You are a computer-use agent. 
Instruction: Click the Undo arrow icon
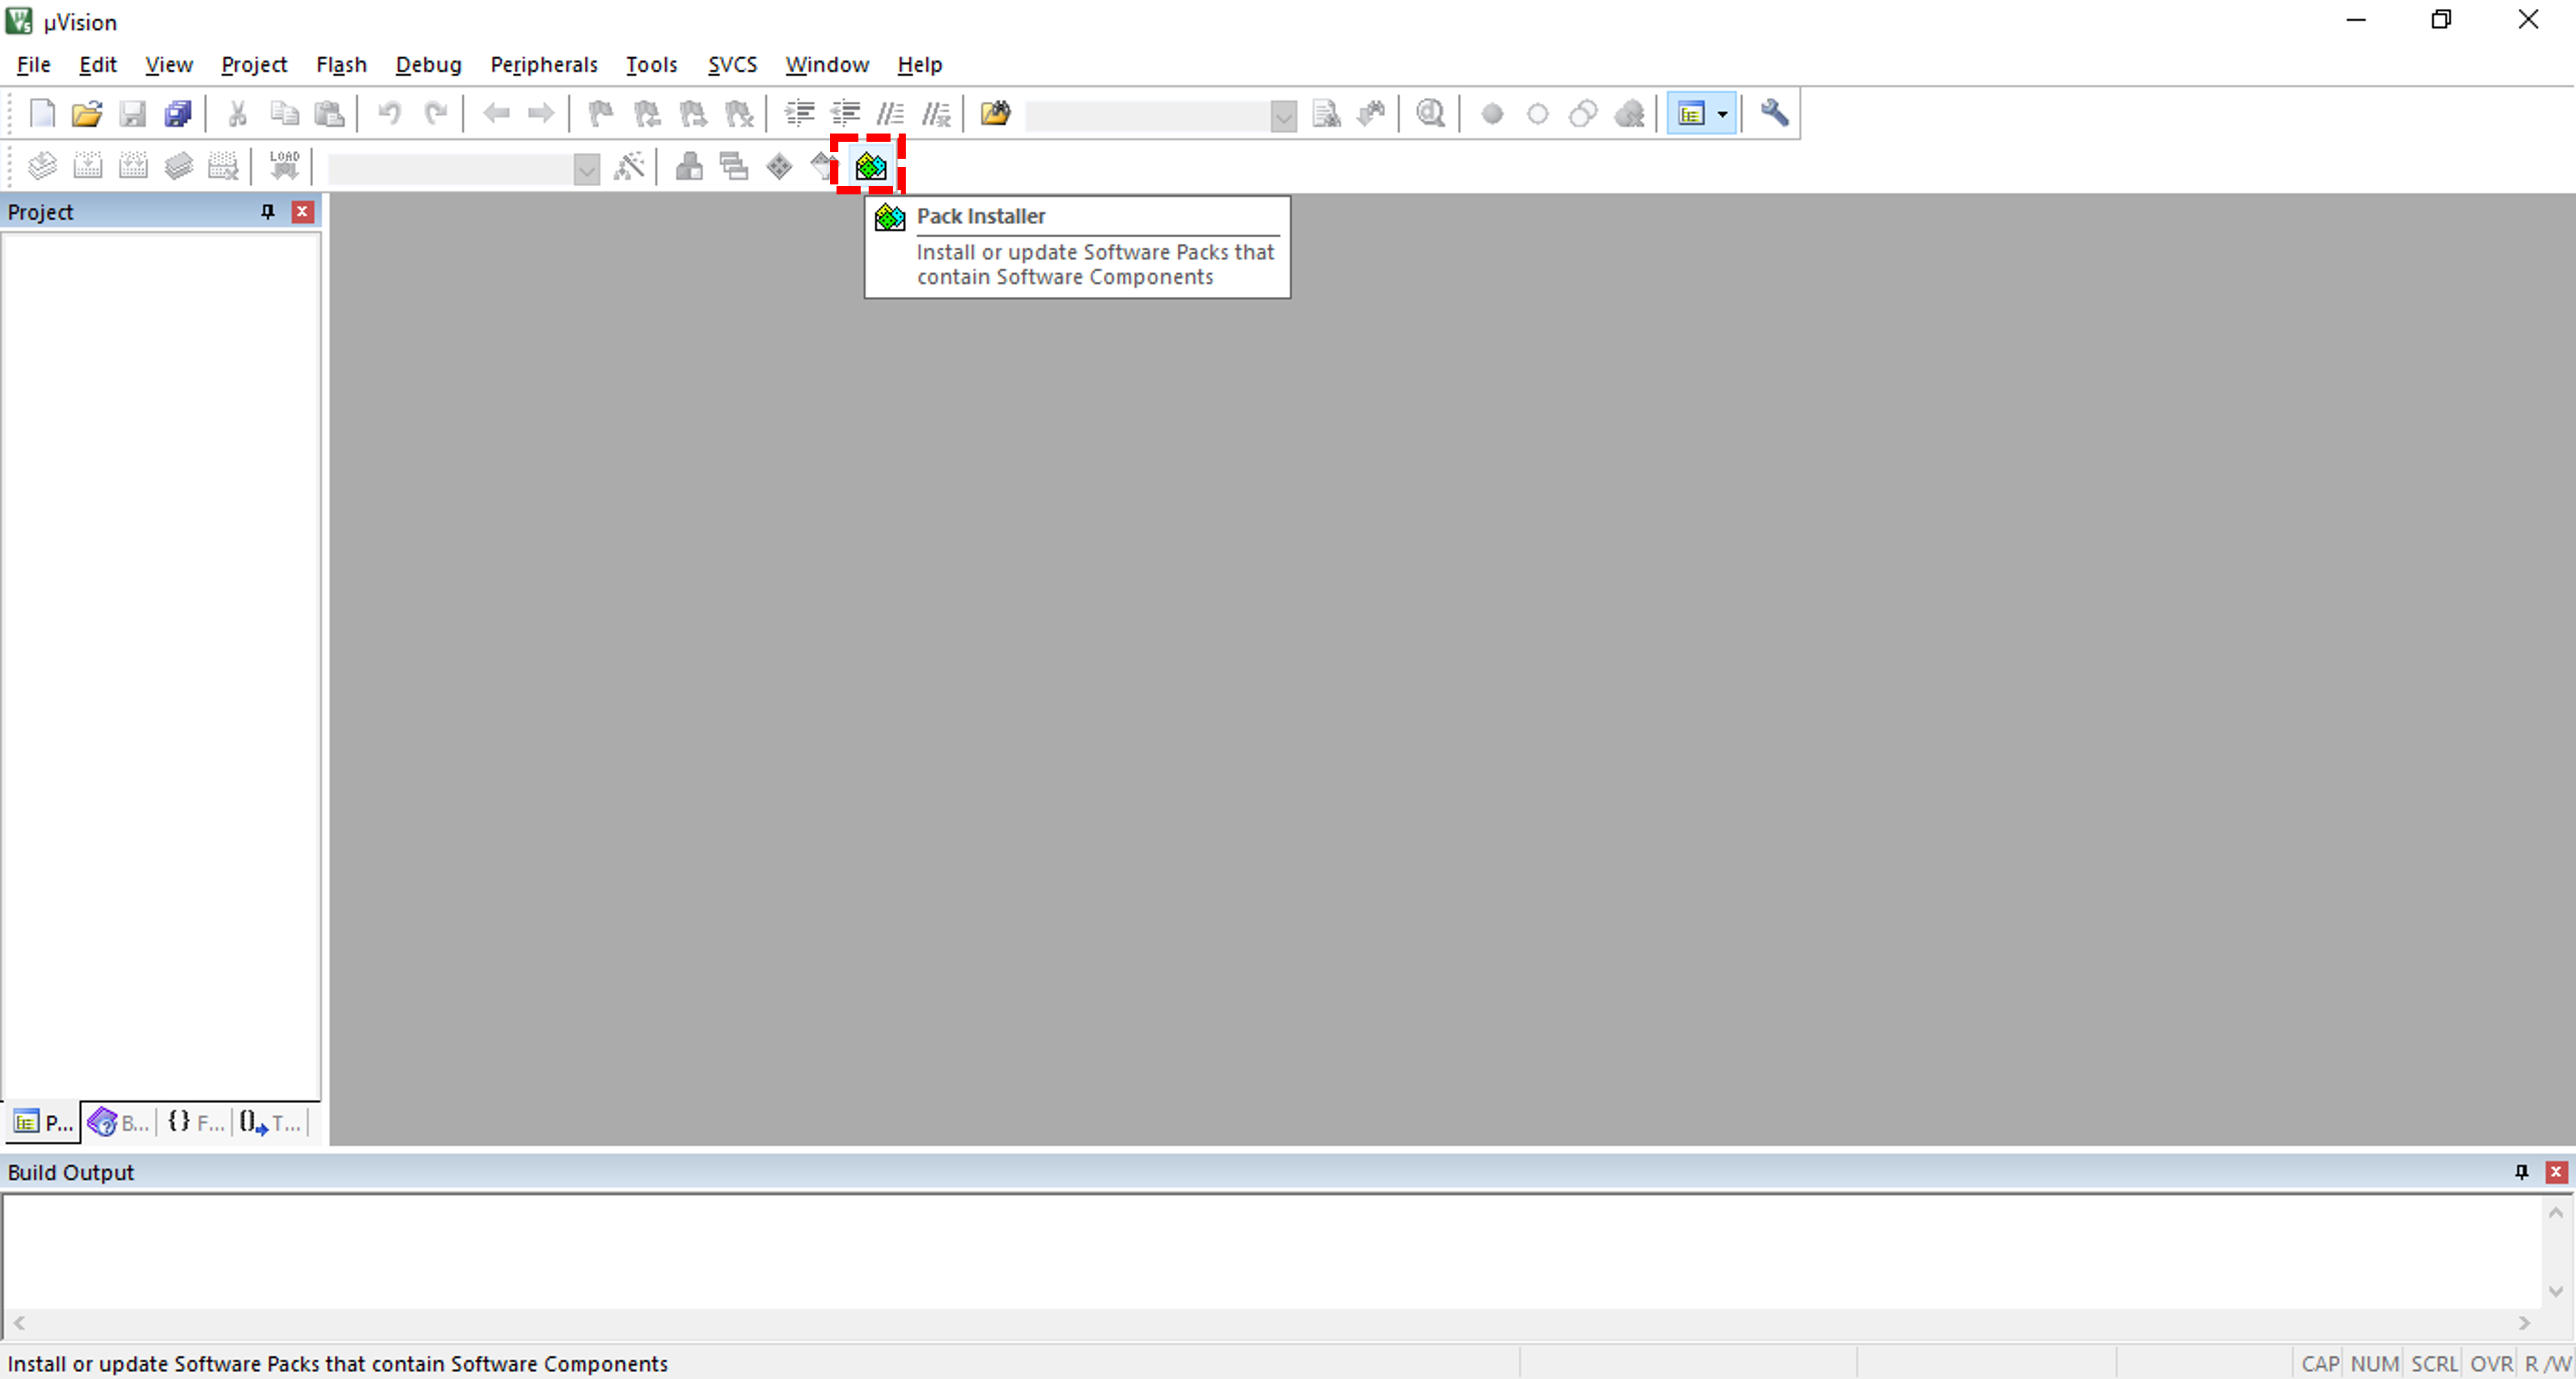click(x=389, y=114)
